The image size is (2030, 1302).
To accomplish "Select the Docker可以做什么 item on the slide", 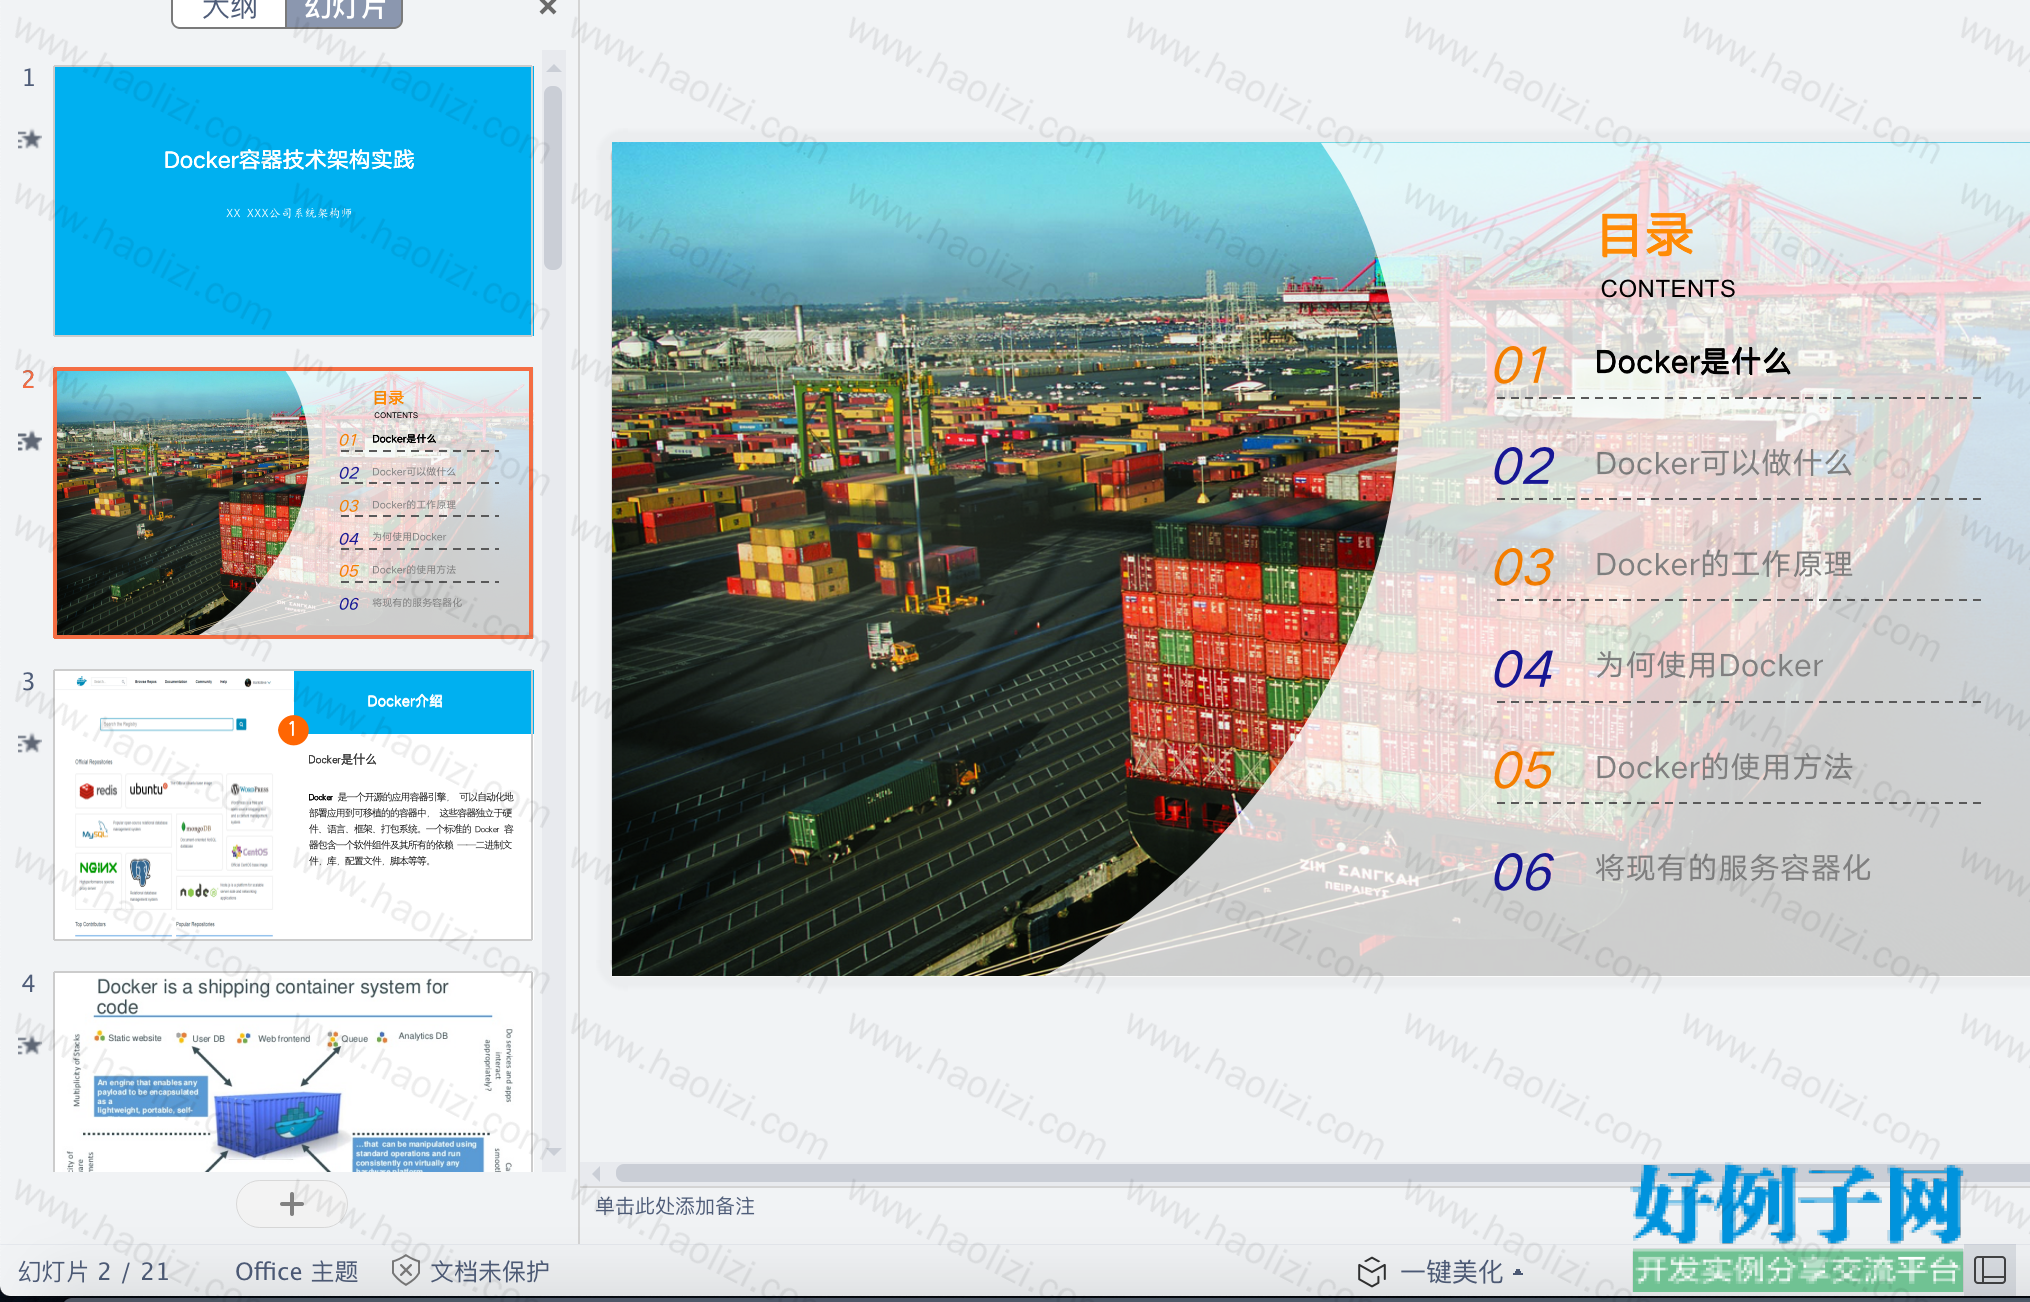I will [1723, 463].
